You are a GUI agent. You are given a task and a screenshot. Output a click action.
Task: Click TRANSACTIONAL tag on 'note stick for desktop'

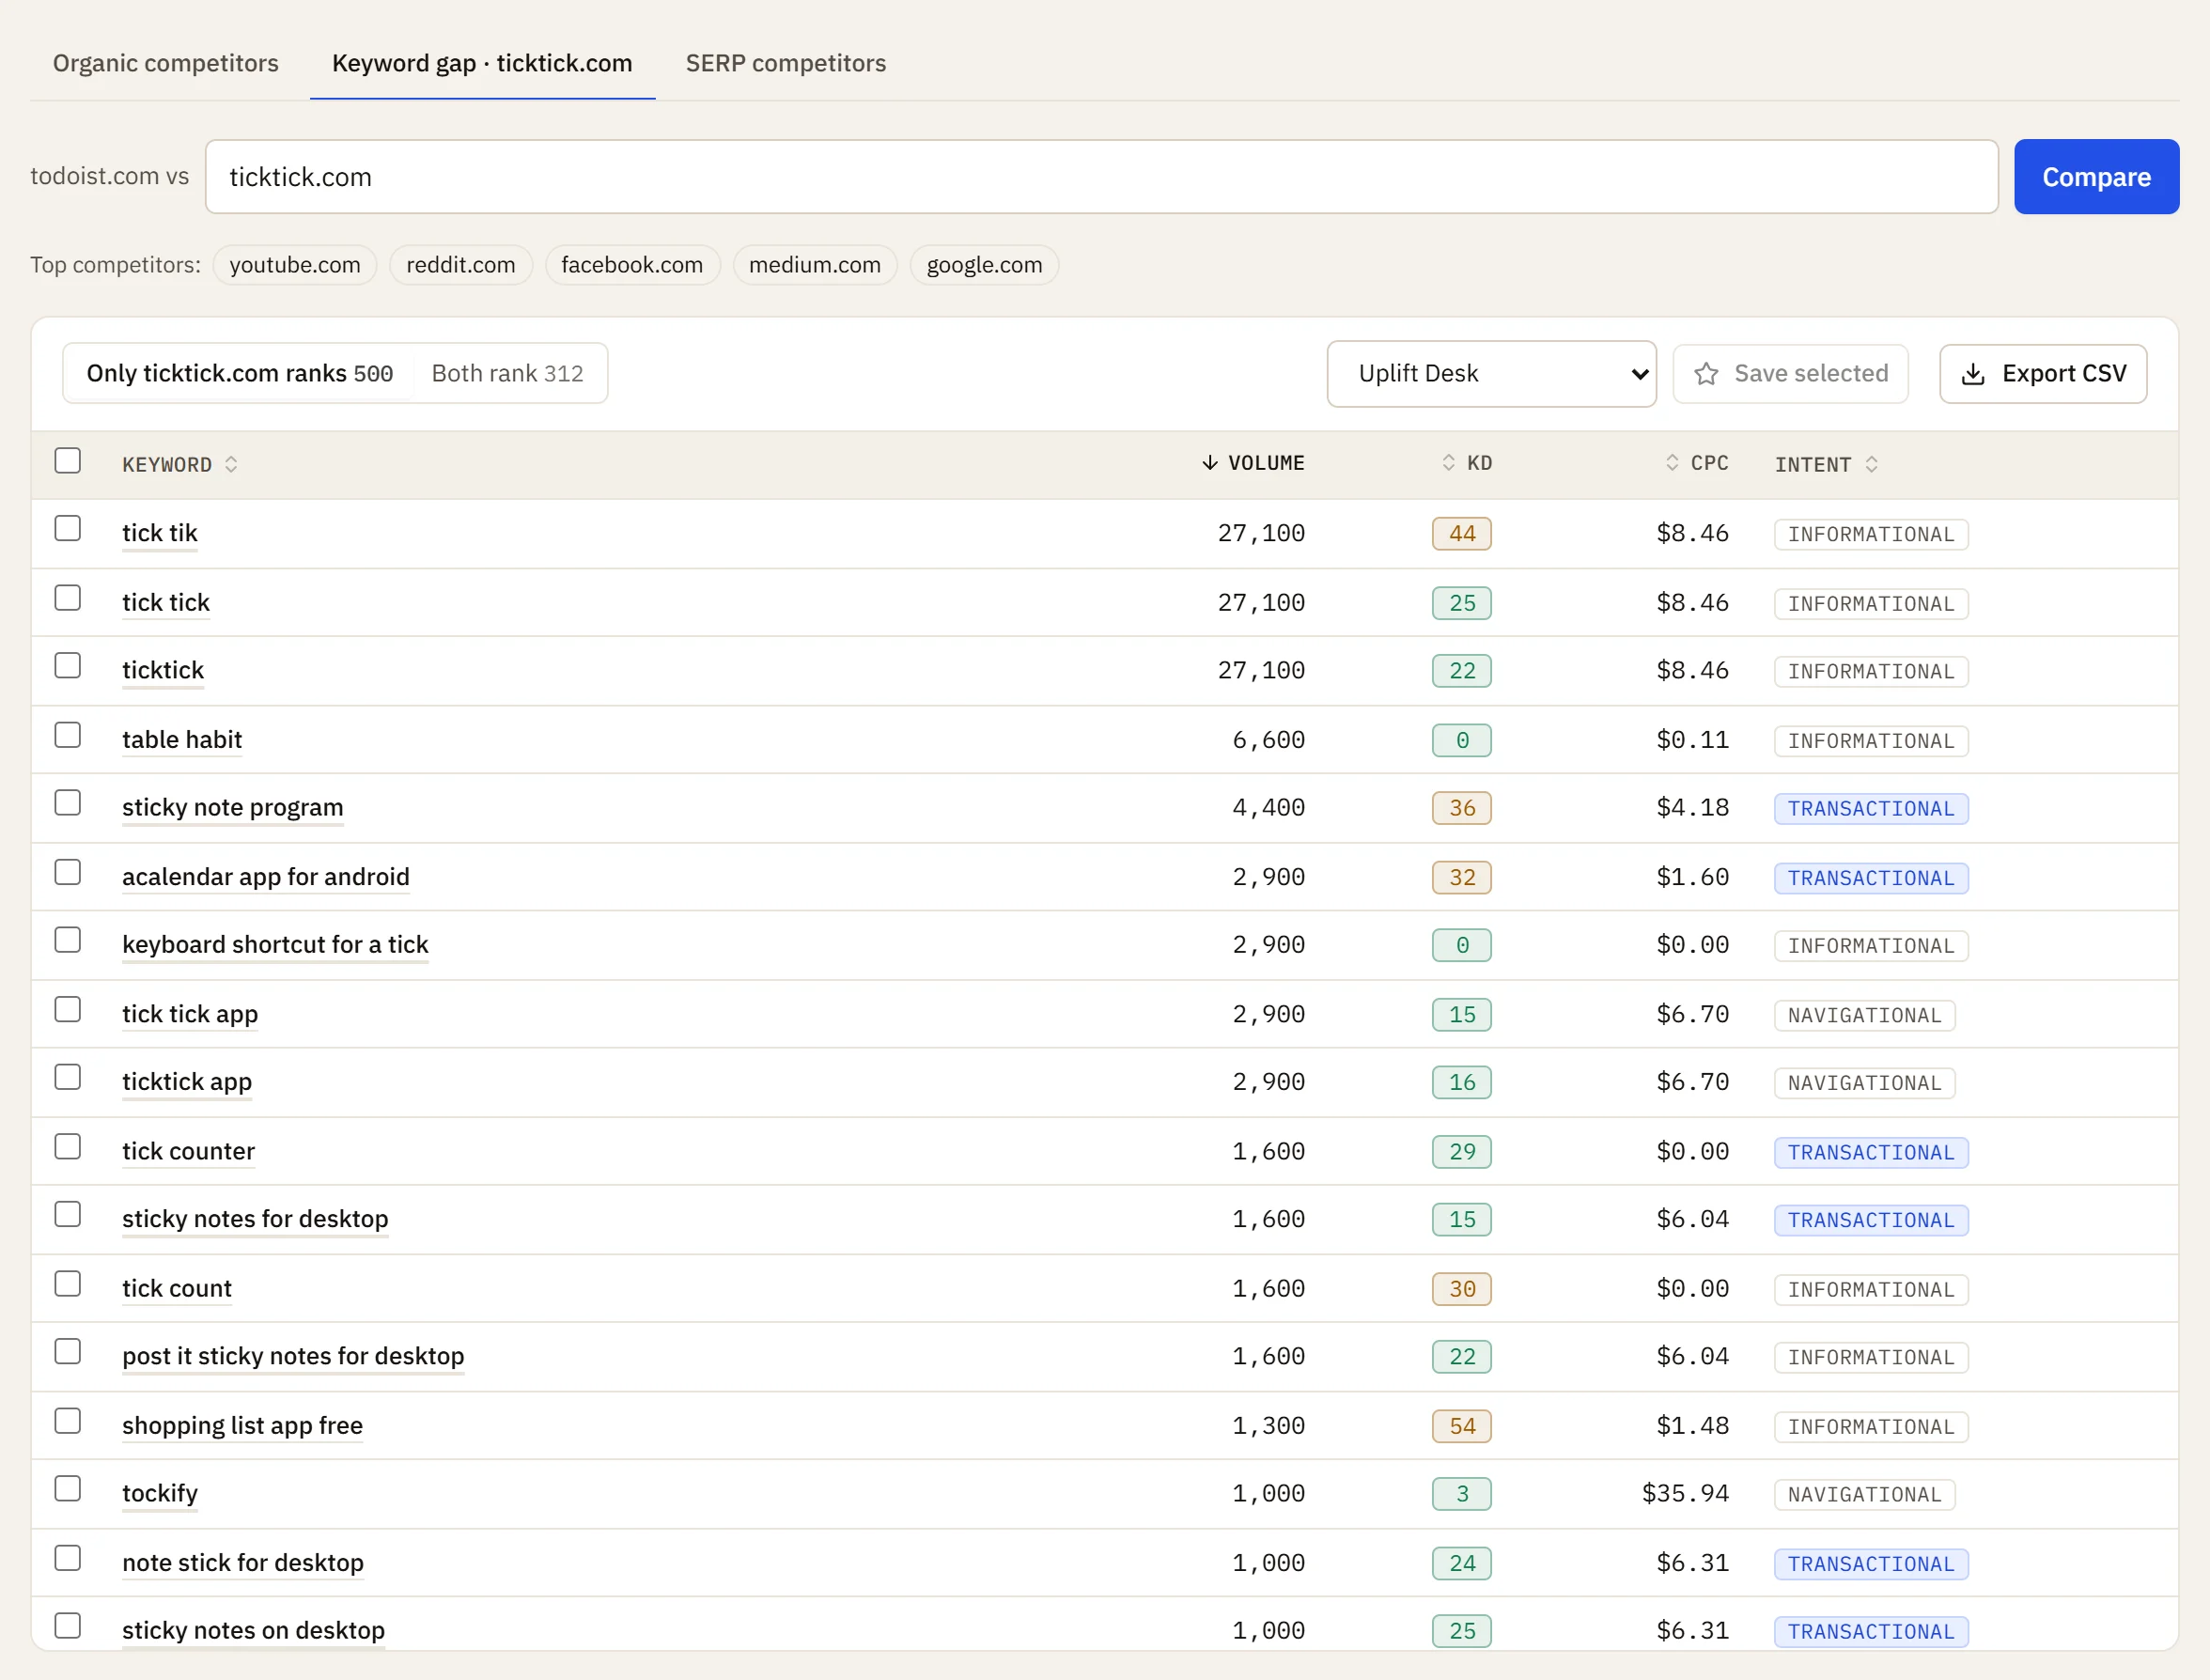(x=1870, y=1564)
